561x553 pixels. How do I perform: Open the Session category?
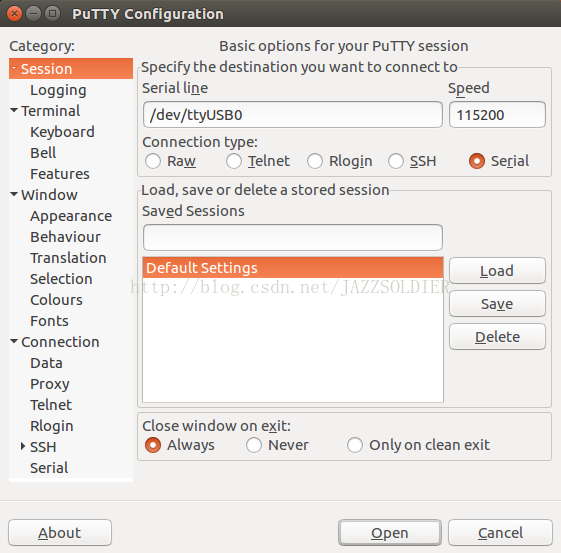pyautogui.click(x=71, y=69)
